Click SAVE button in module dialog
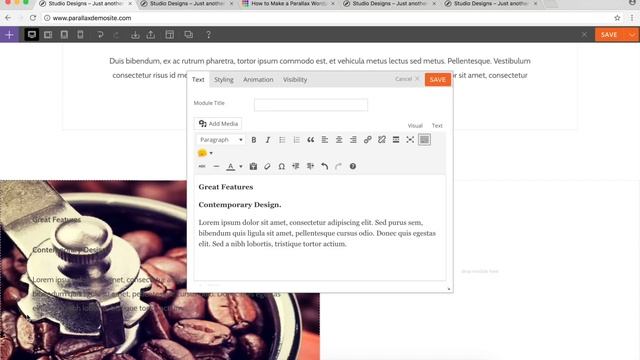640x360 pixels. (x=438, y=80)
